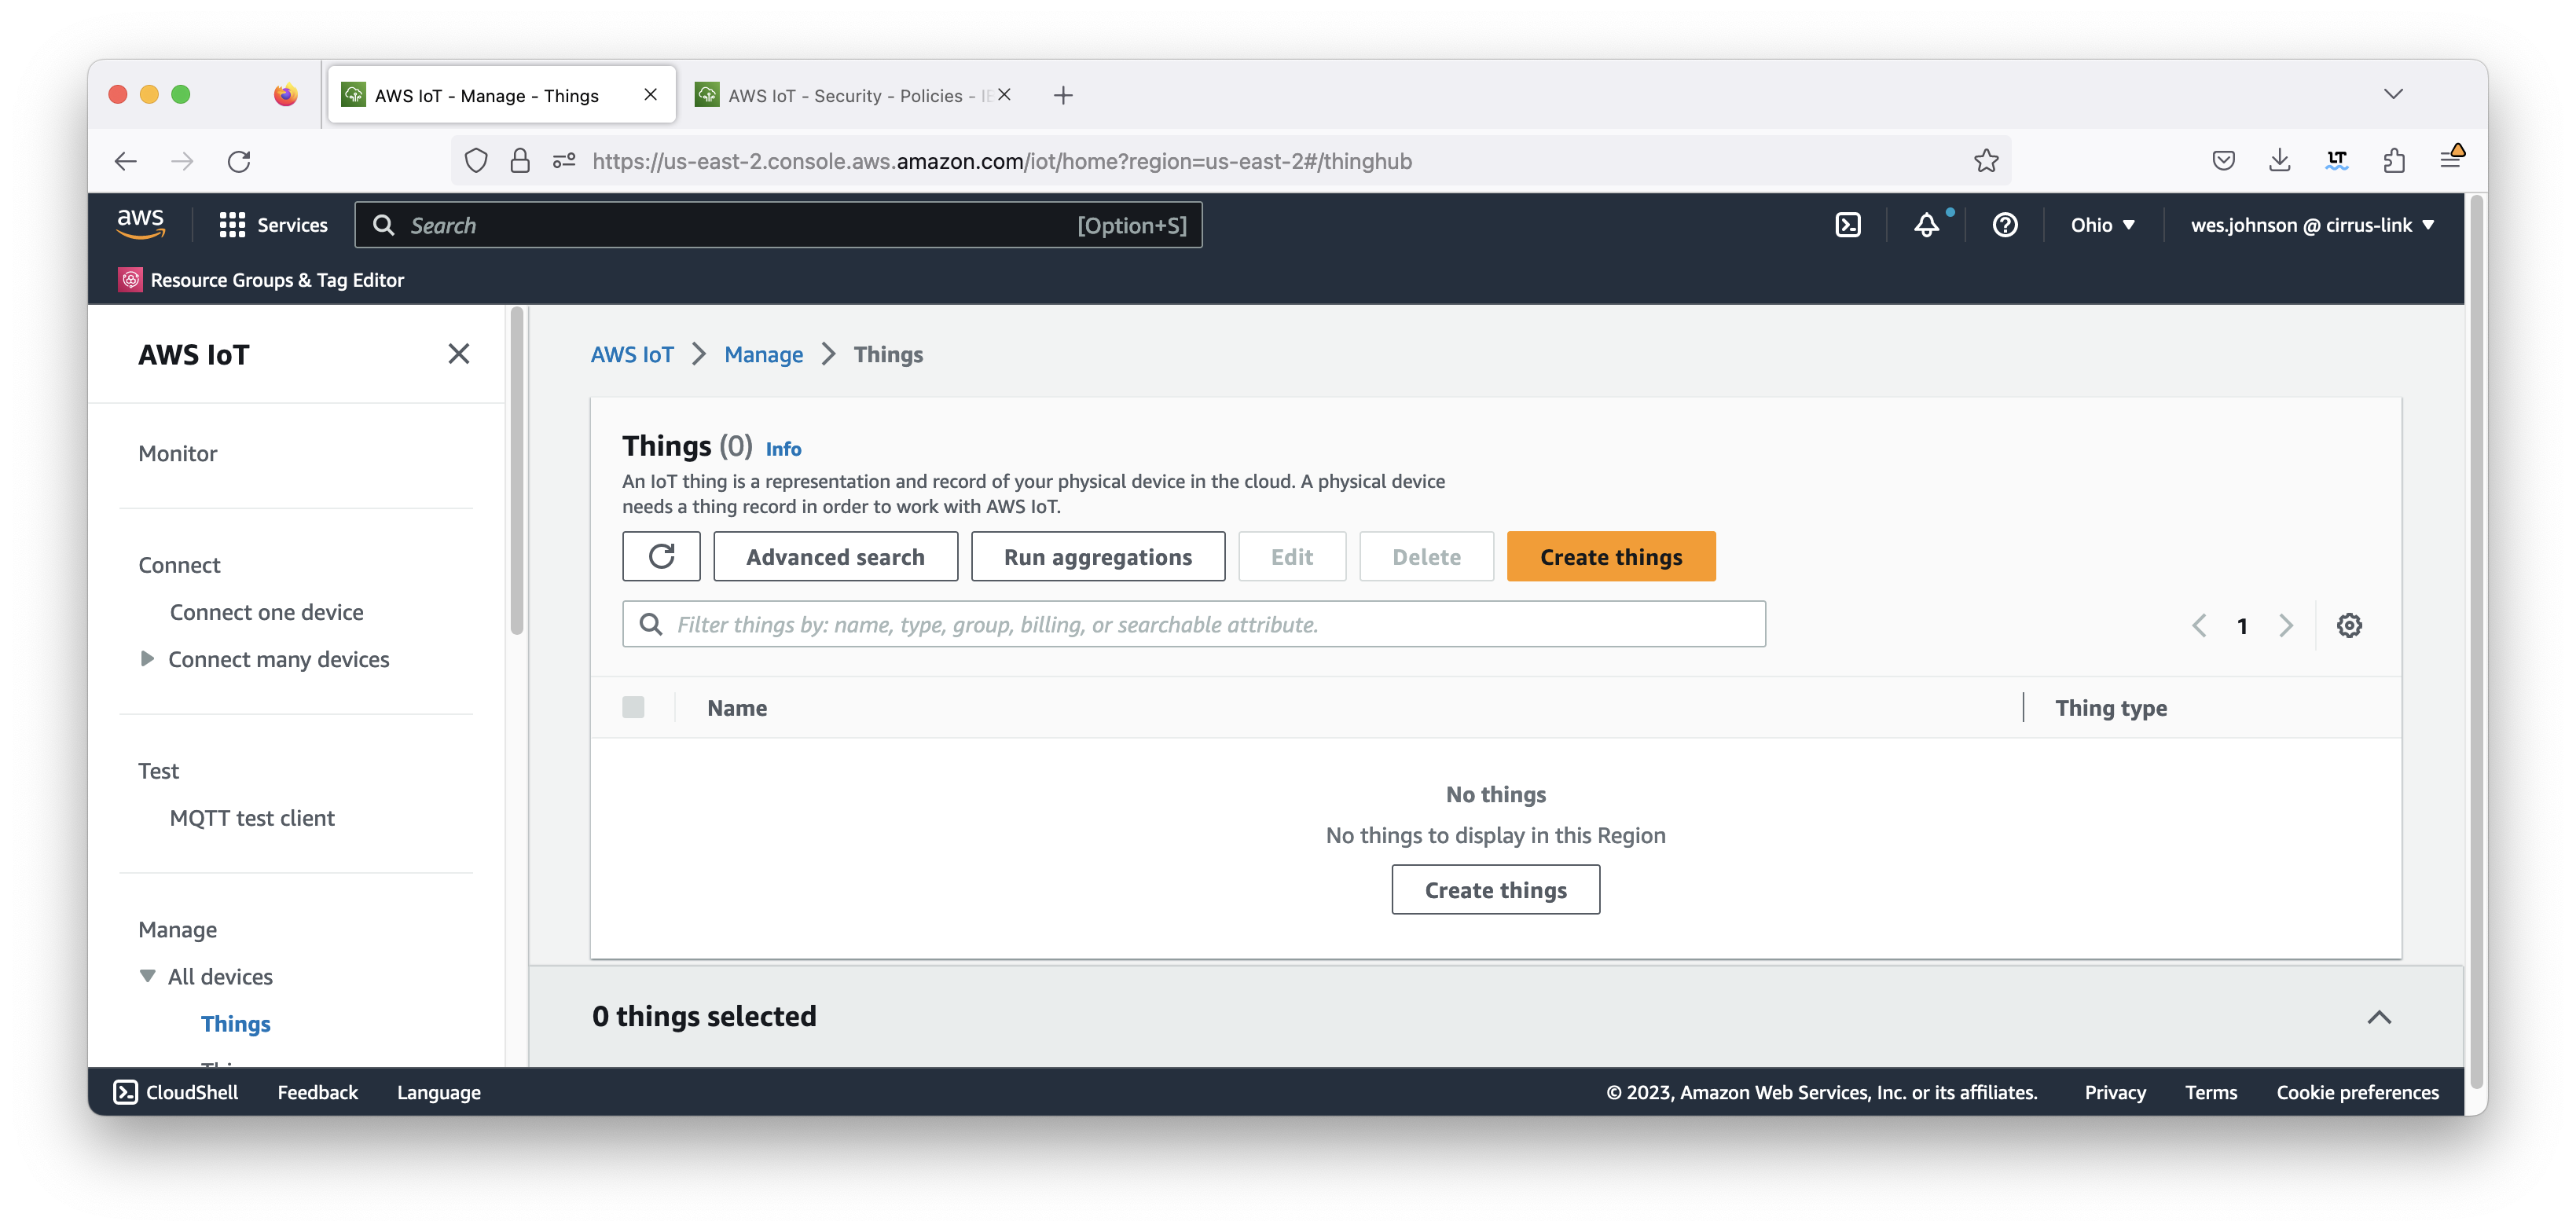Expand the things selected details panel

[x=2379, y=1017]
